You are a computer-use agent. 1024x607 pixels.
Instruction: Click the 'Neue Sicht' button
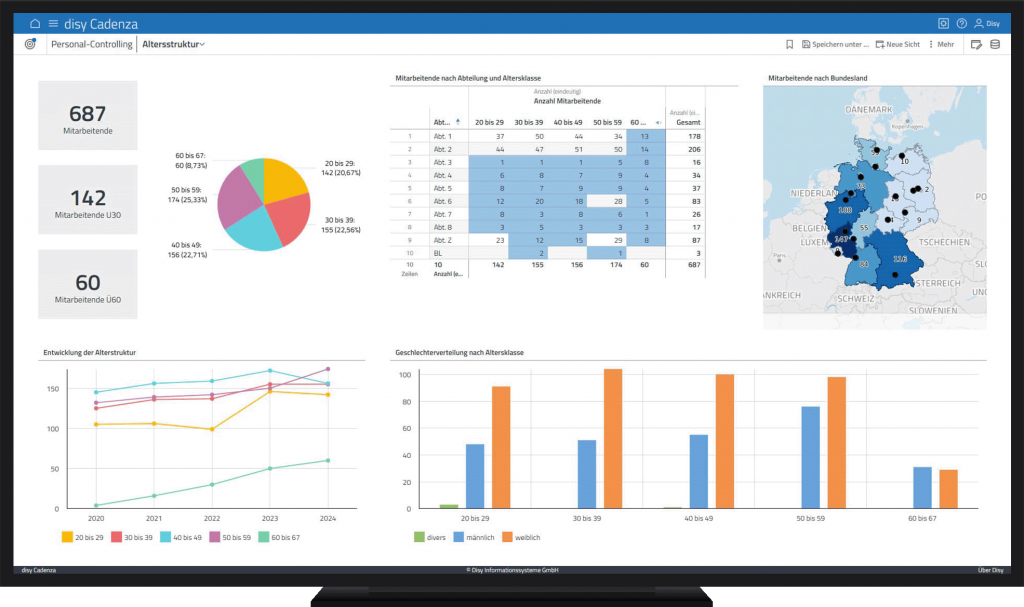[x=898, y=44]
